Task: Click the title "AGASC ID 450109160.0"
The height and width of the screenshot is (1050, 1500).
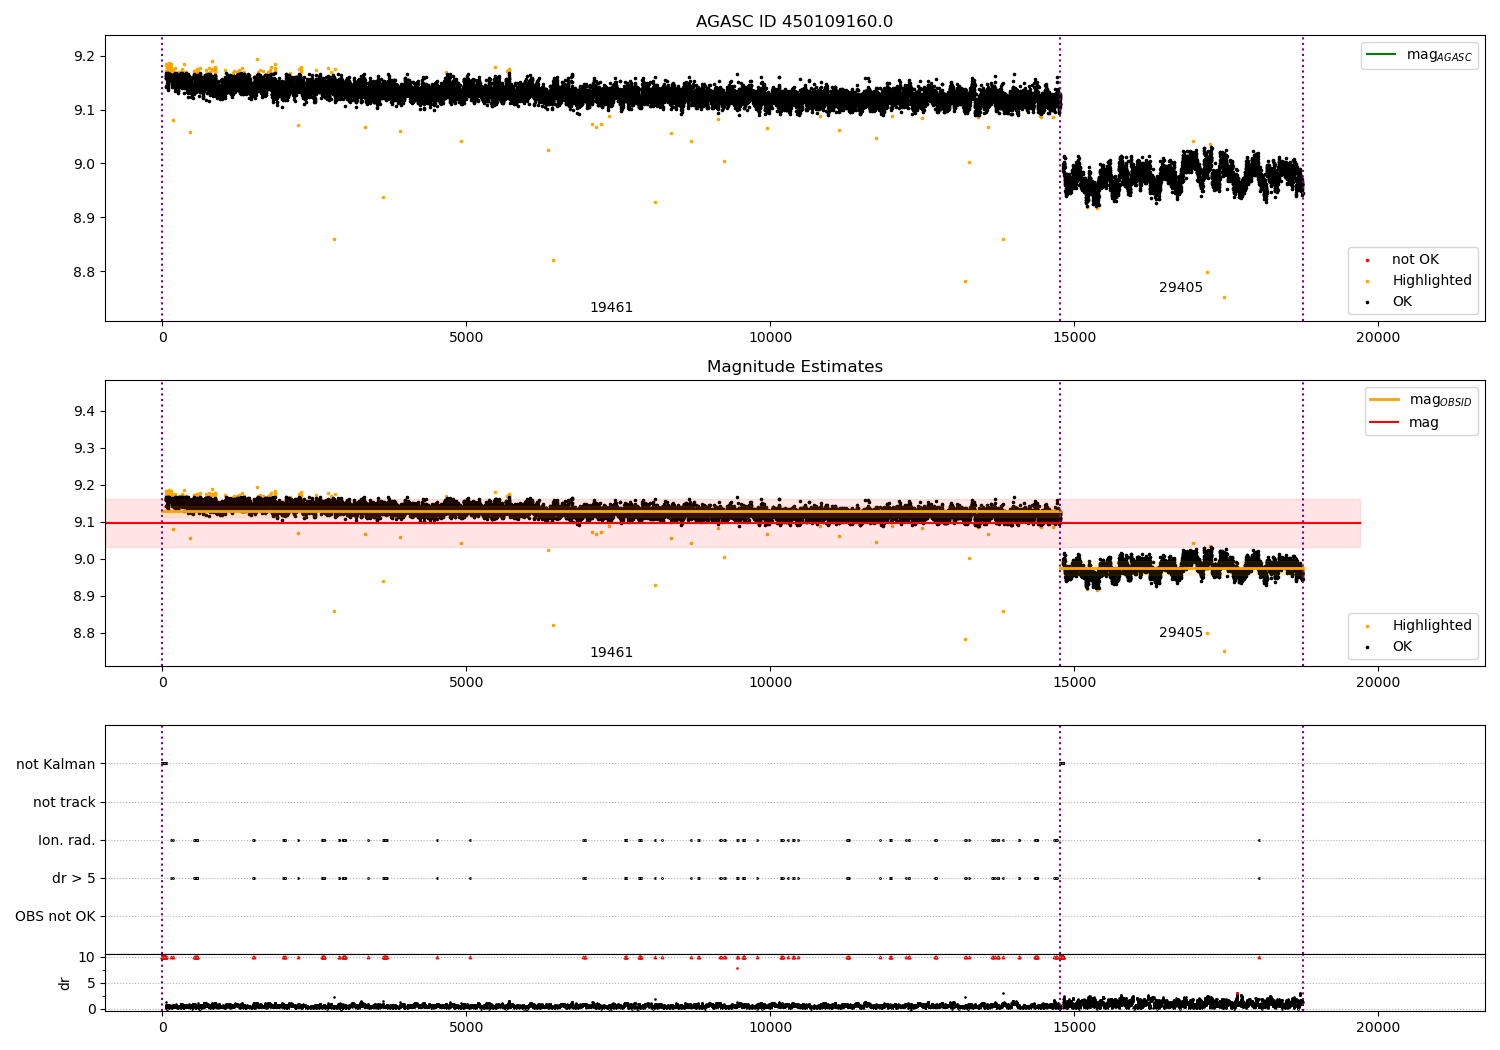Action: [794, 22]
